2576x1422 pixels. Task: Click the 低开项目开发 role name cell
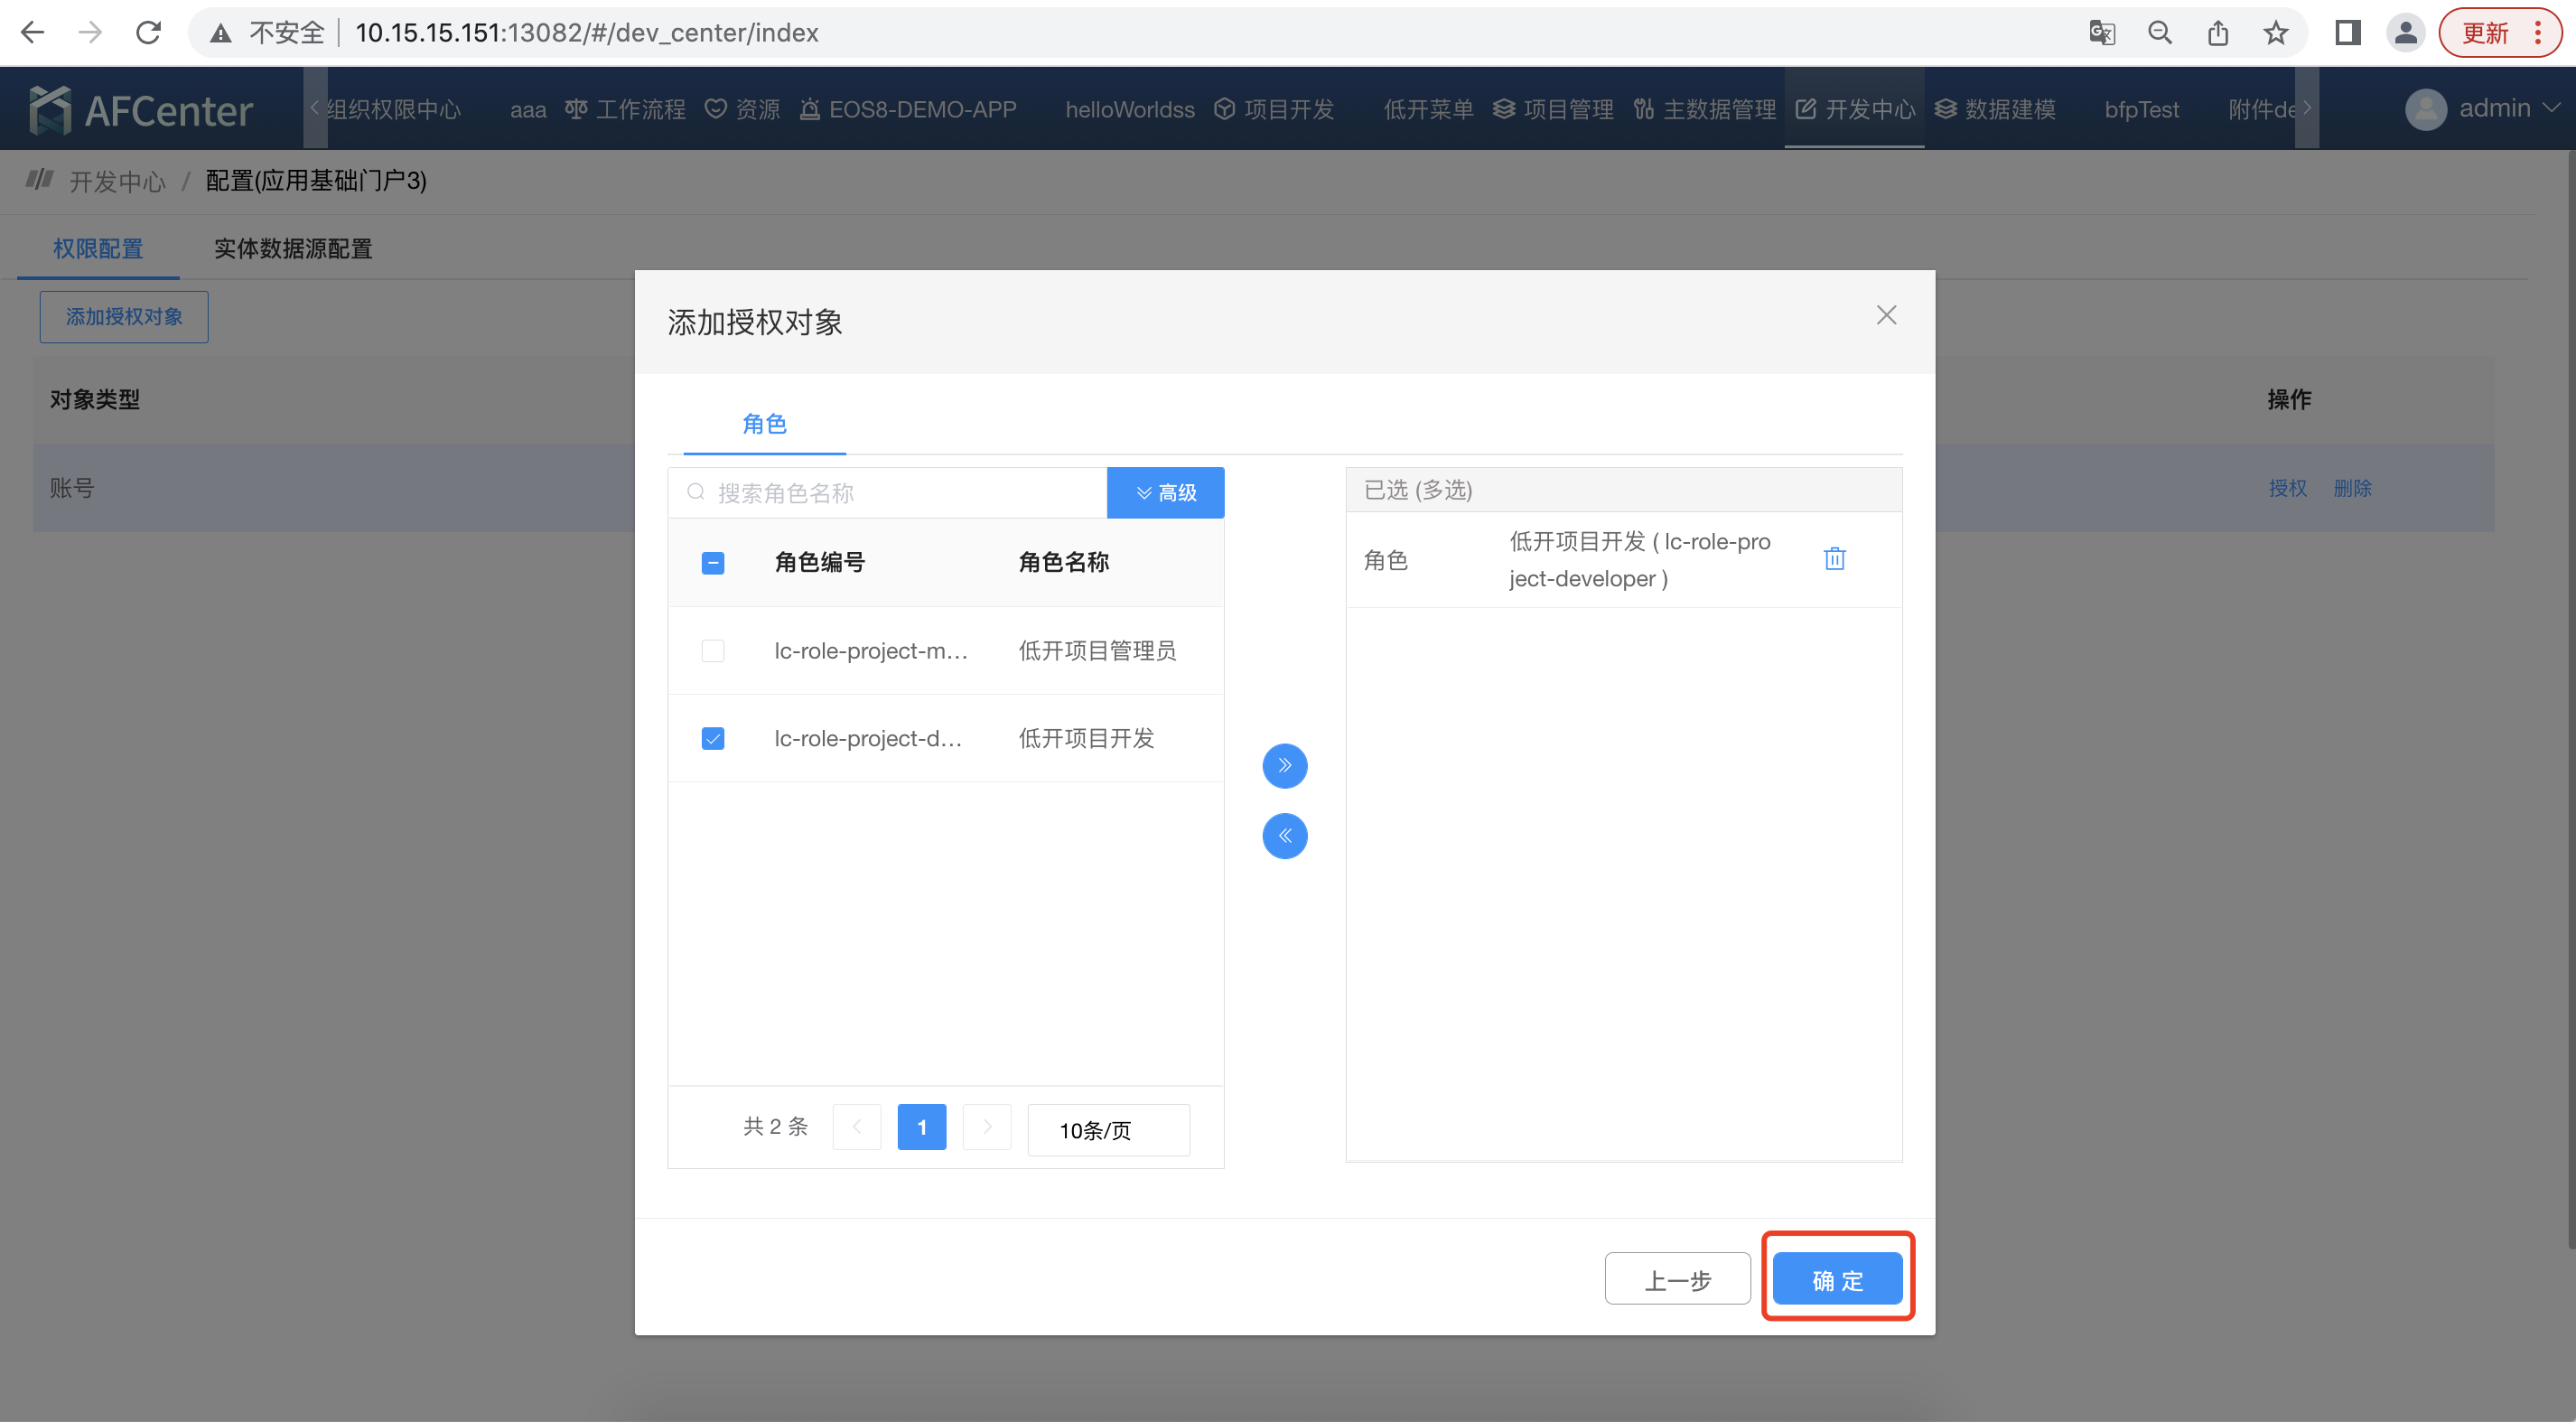pyautogui.click(x=1086, y=739)
